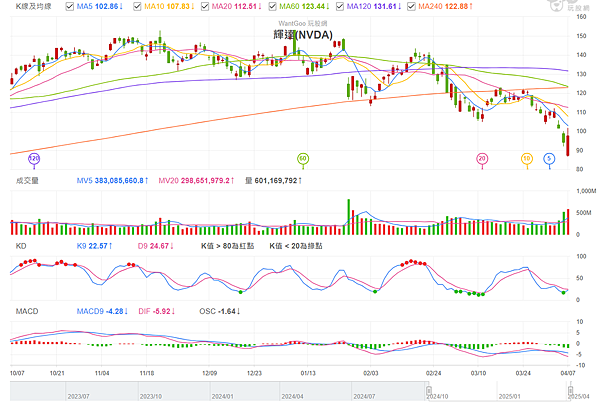Click the 04/07 date axis label
Screen dimensions: 600x405
[x=568, y=373]
